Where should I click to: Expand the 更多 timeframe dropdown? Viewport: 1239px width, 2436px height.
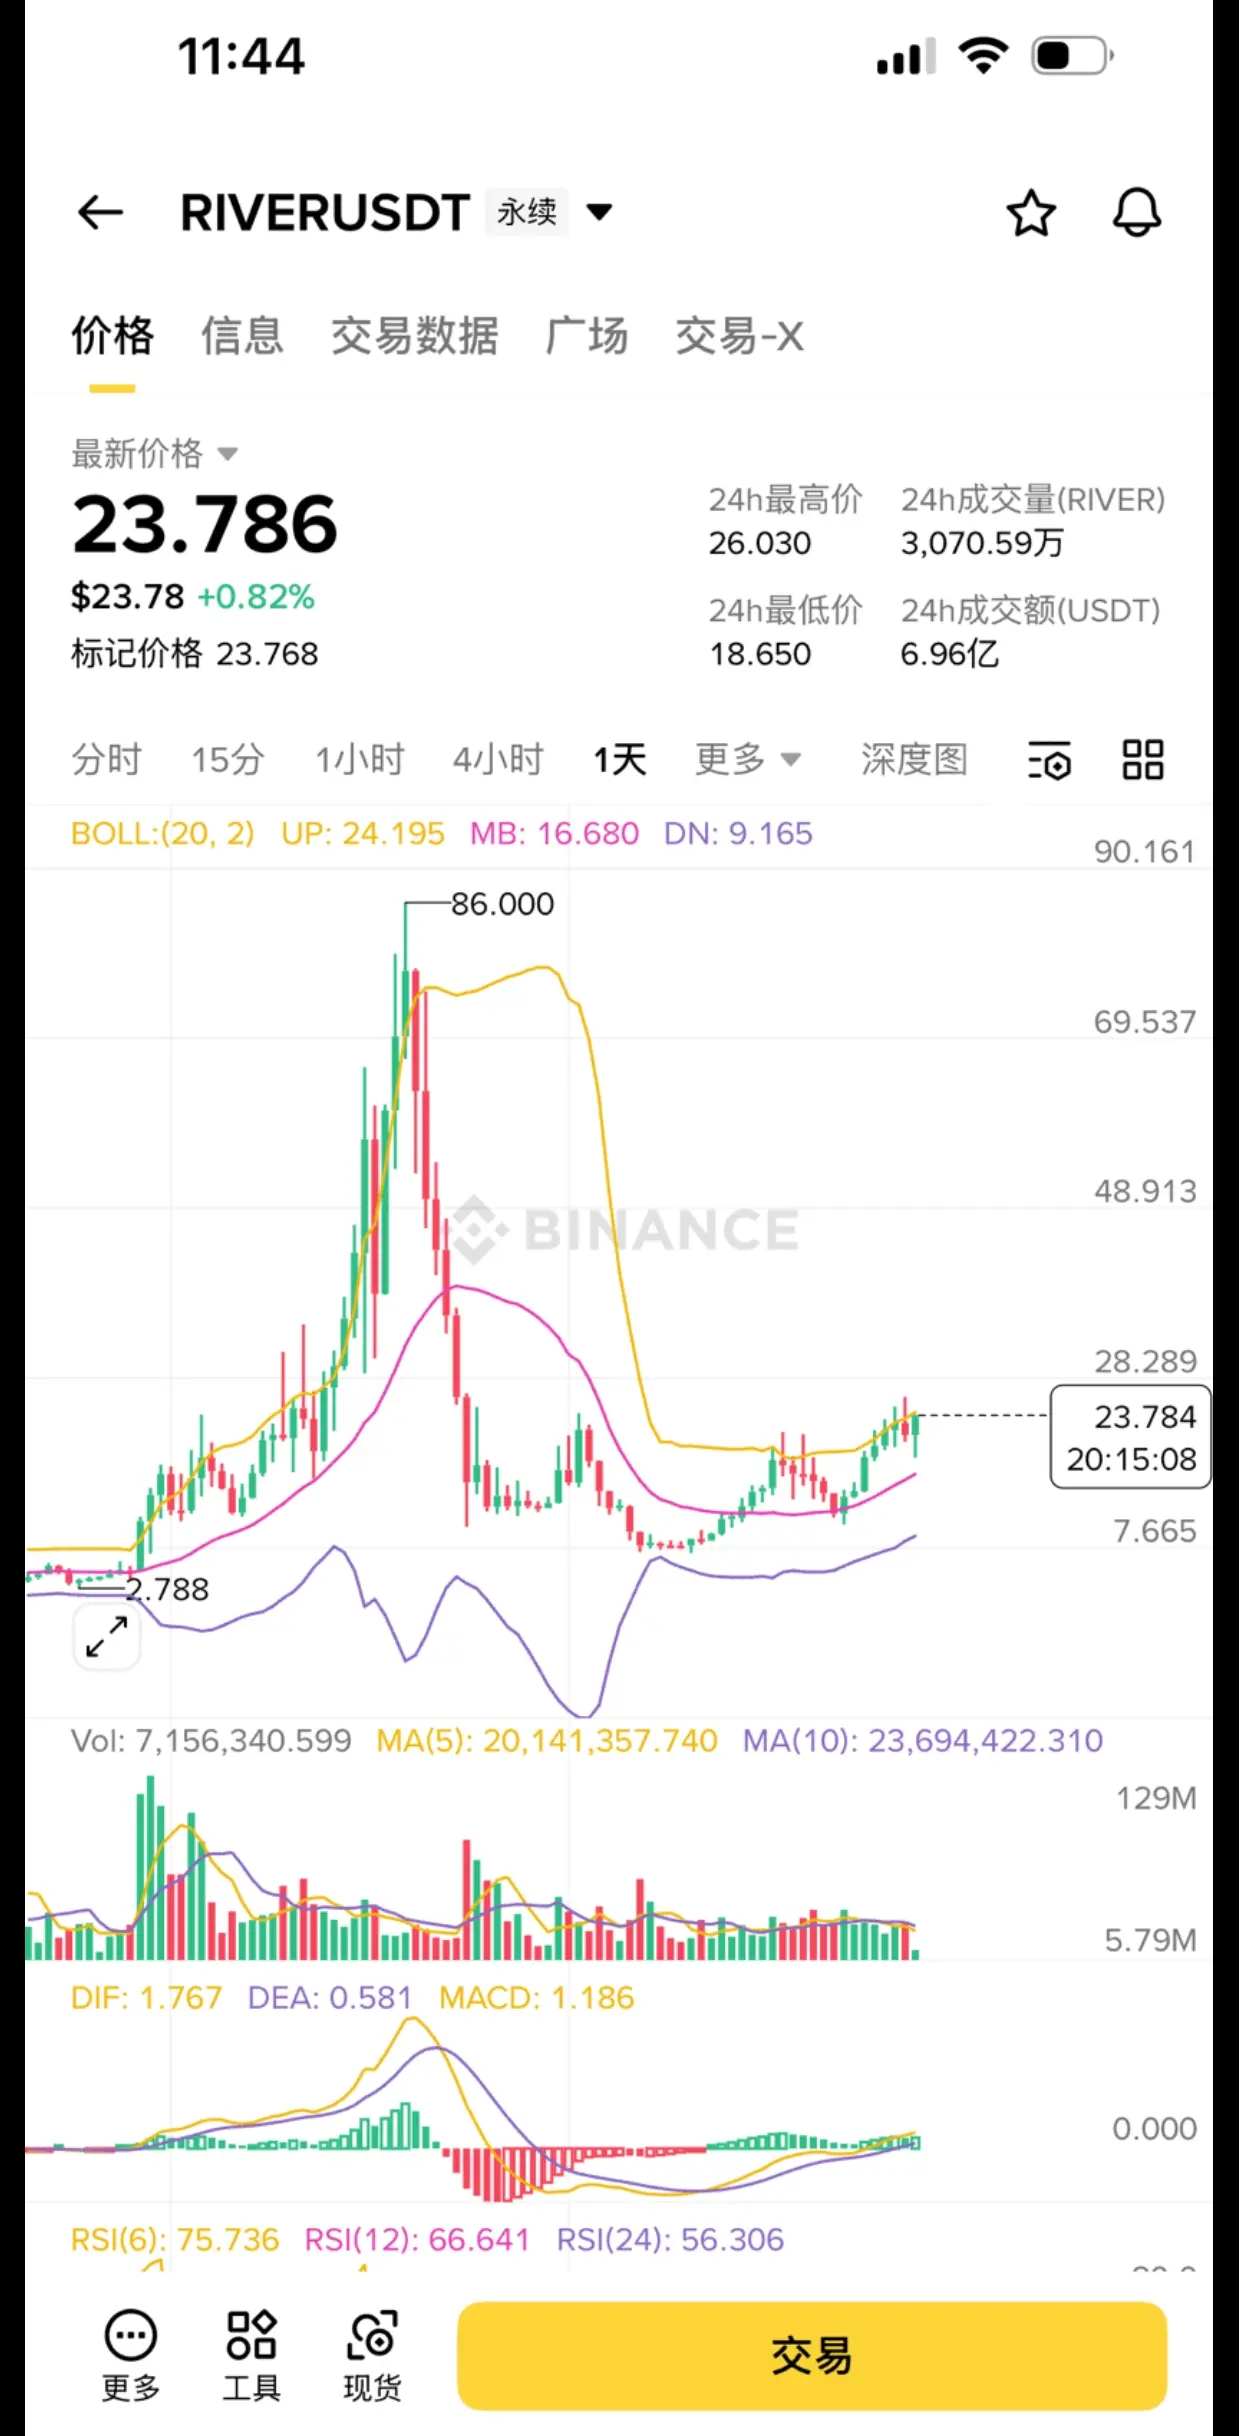coord(748,759)
